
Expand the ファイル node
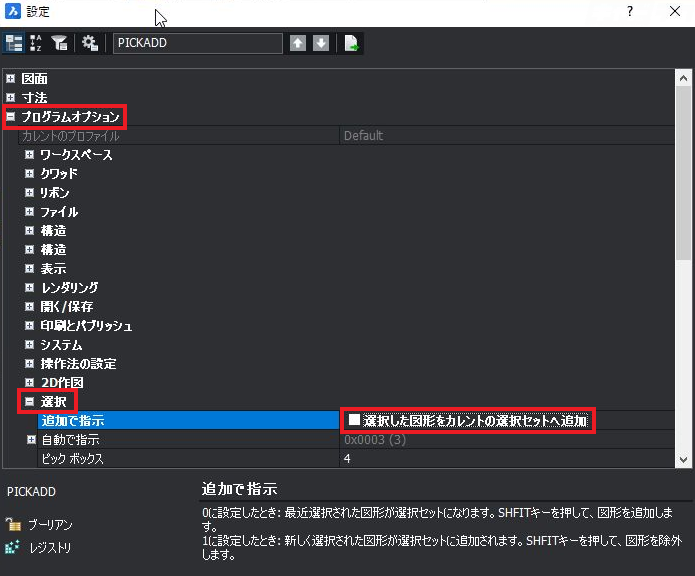click(29, 211)
